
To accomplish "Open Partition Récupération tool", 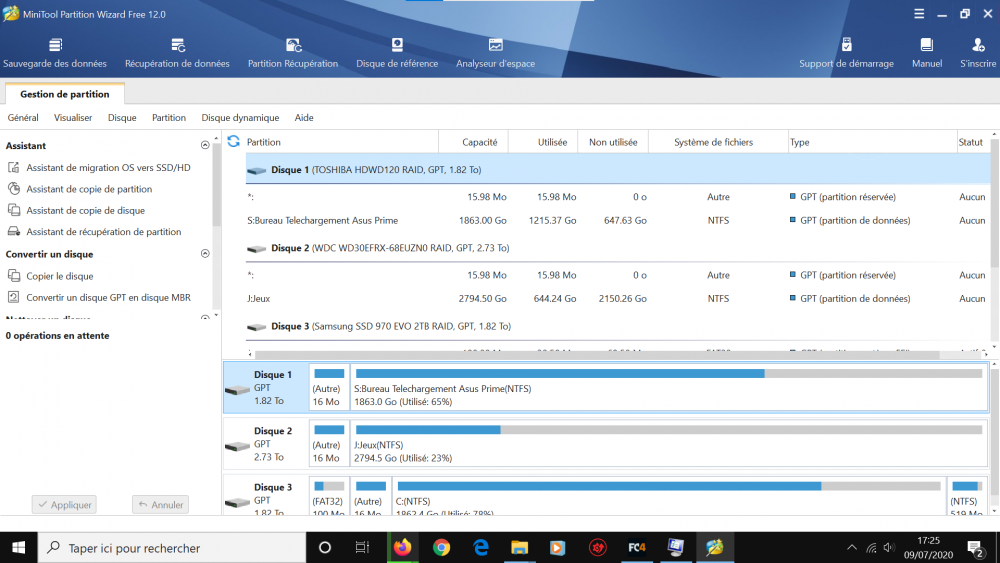I will coord(293,53).
